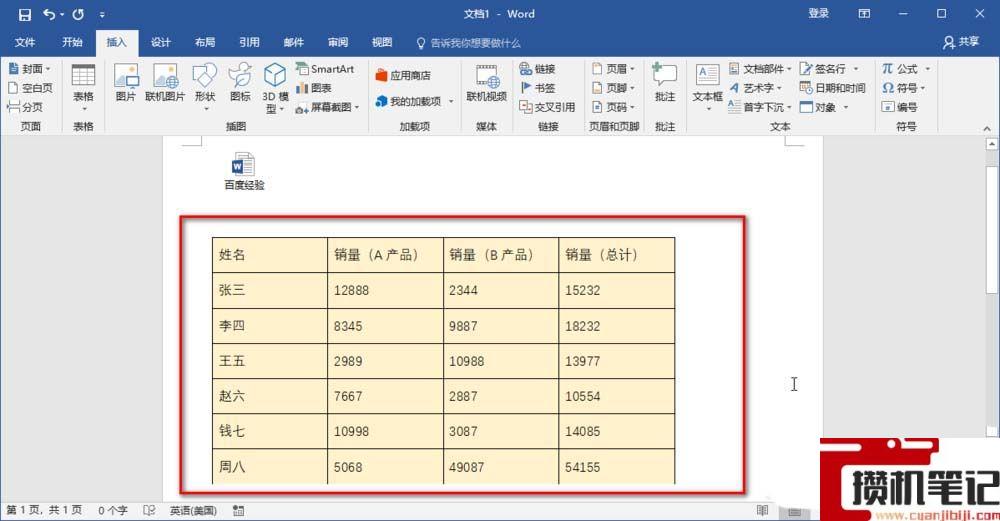Click the 联机视频 online video icon

[x=487, y=83]
